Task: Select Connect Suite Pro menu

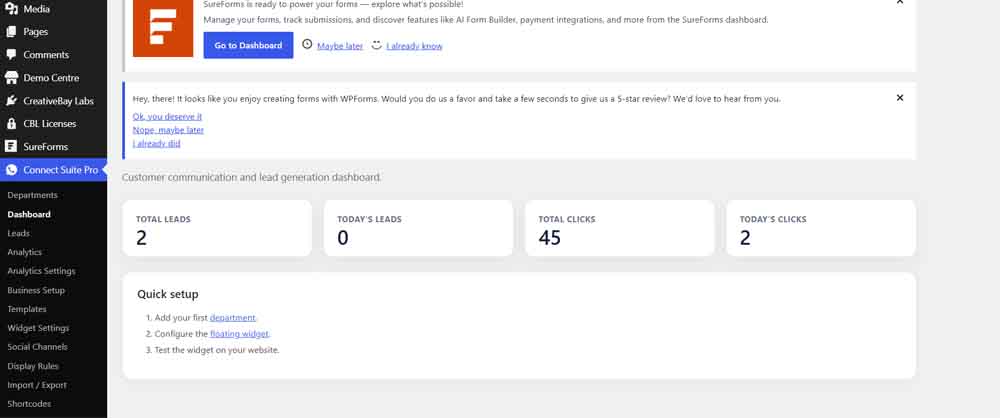Action: point(54,170)
